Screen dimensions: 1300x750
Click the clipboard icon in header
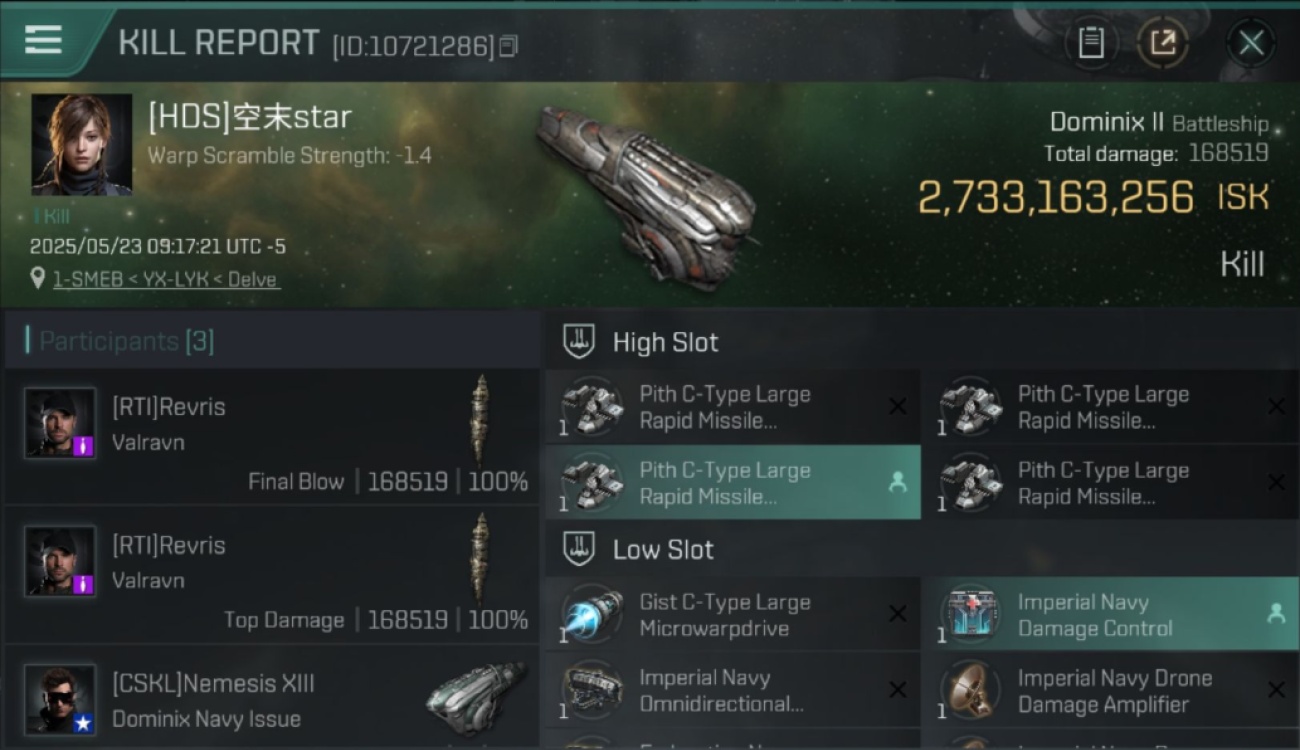pos(1091,43)
